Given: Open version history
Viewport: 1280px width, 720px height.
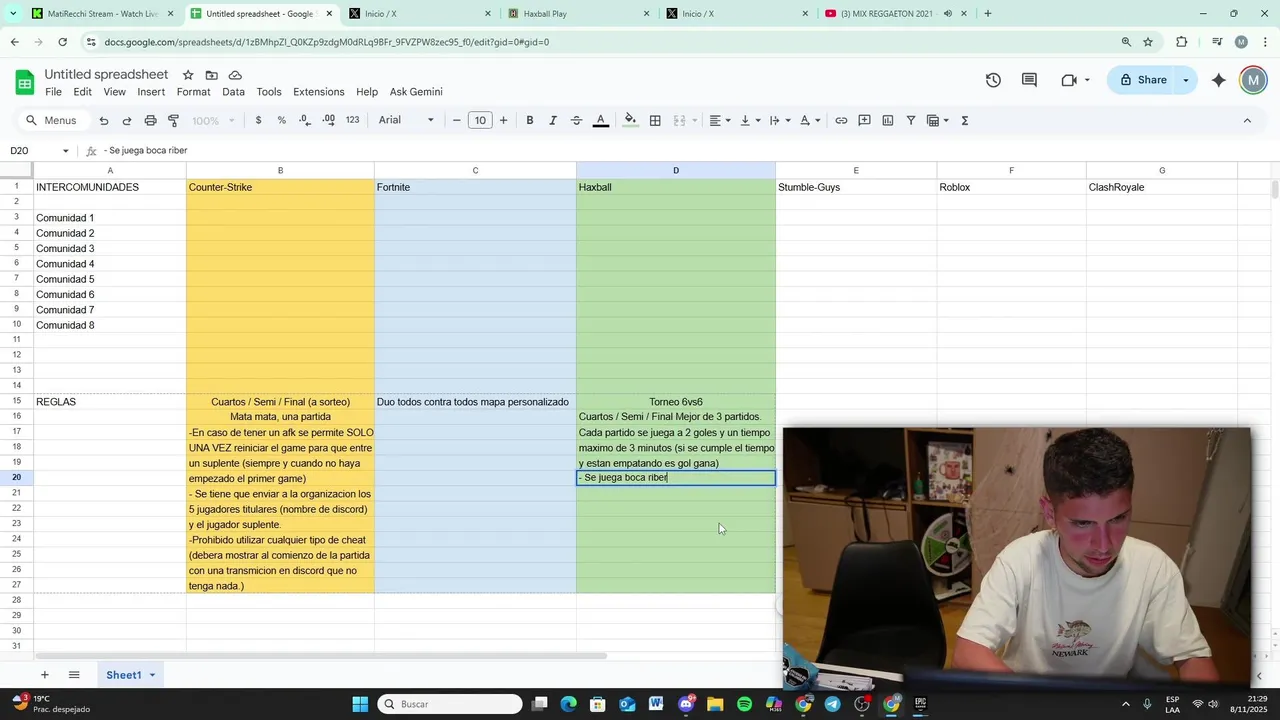Looking at the screenshot, I should (x=993, y=80).
